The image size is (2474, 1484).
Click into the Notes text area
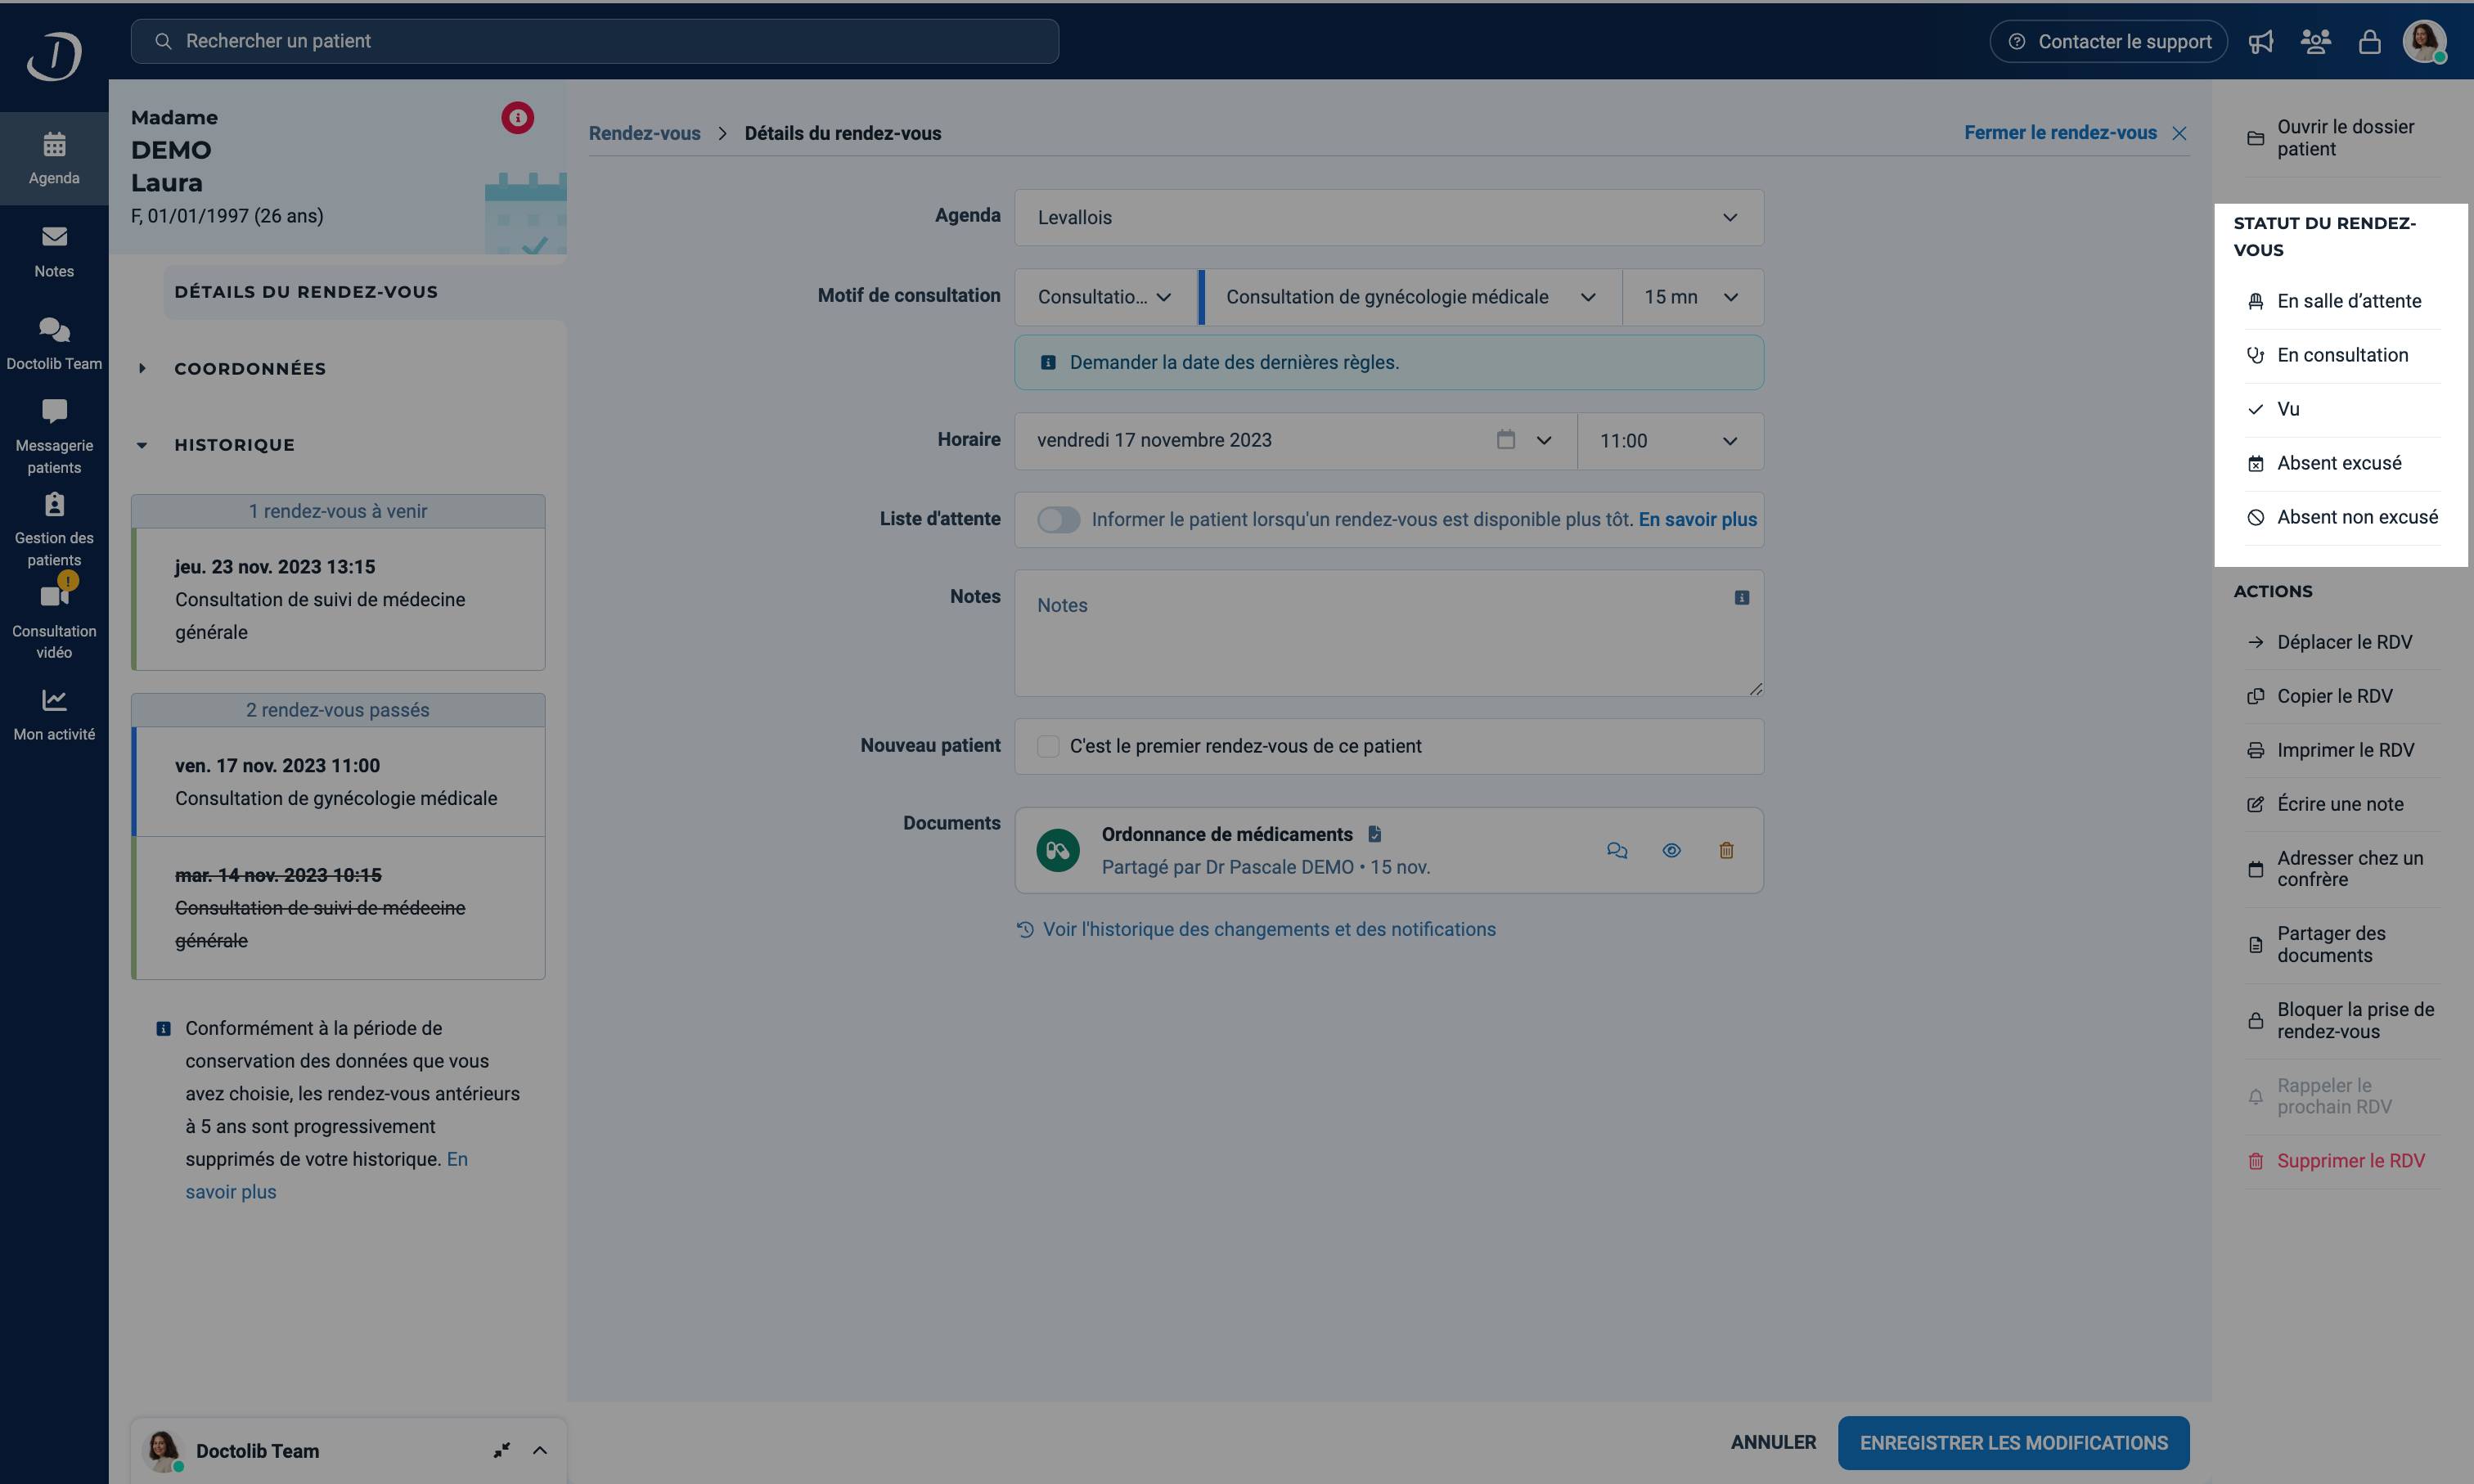(1389, 633)
